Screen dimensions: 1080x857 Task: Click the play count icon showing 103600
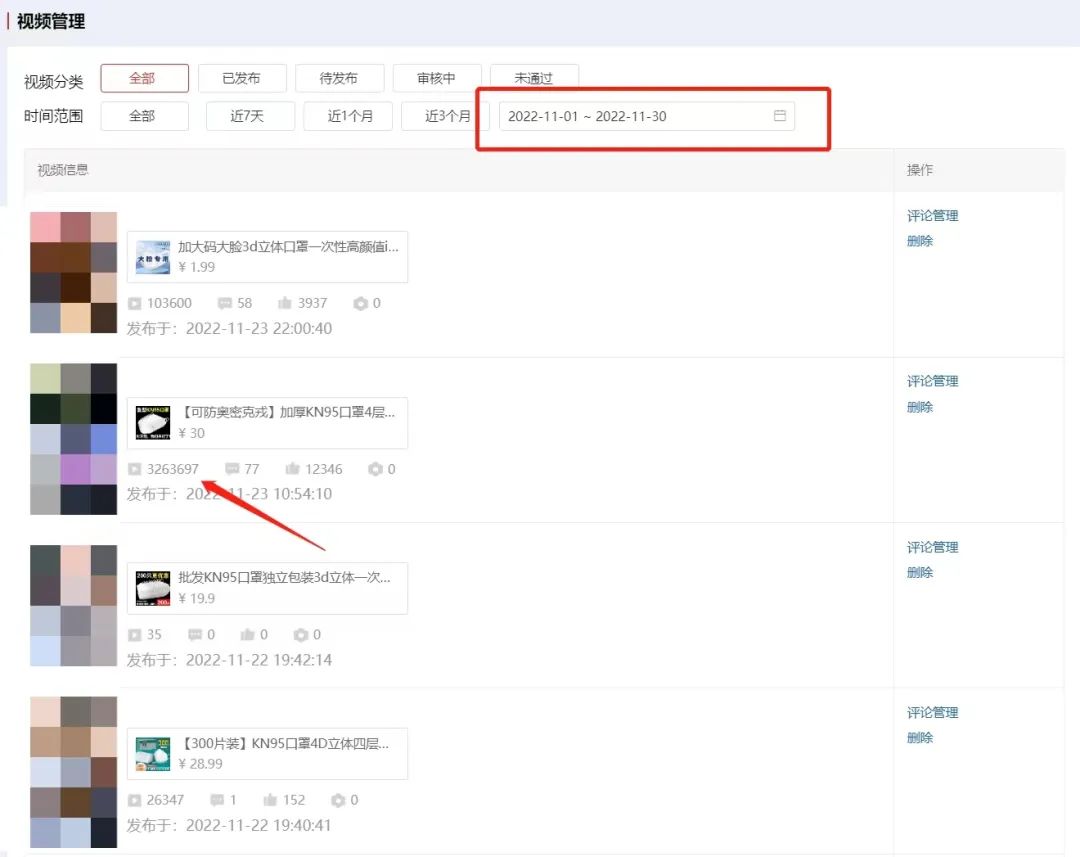point(135,302)
